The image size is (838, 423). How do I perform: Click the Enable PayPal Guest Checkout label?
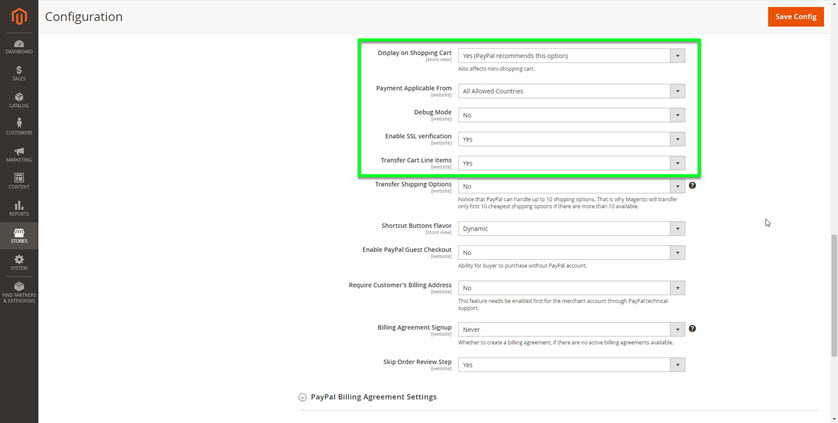407,250
